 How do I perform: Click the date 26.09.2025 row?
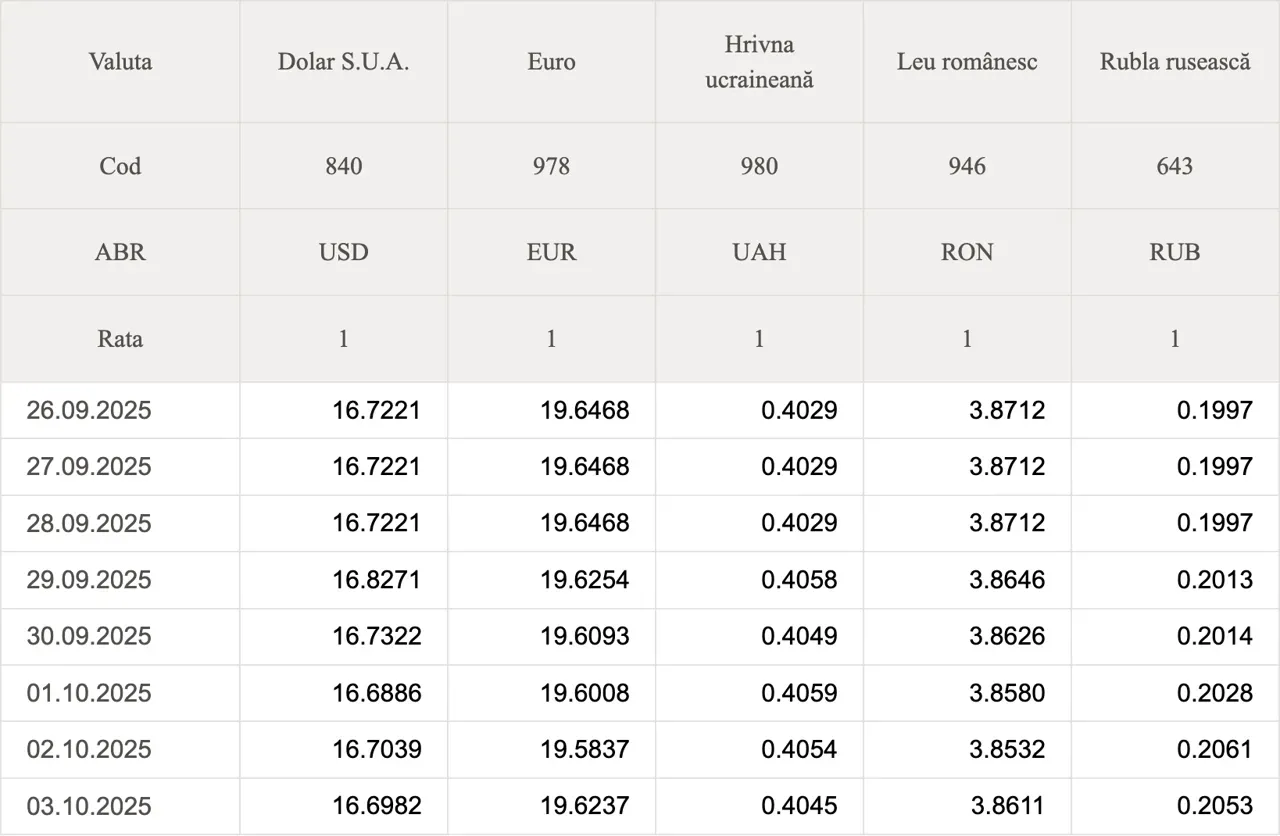tap(89, 410)
